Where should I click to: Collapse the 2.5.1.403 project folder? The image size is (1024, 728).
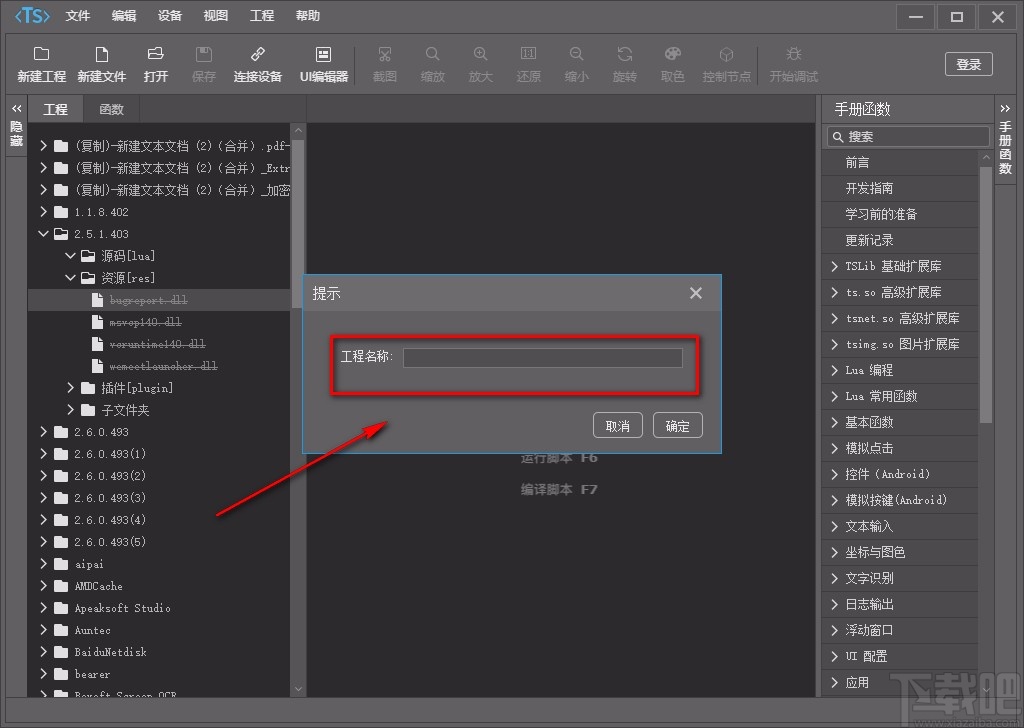[44, 234]
